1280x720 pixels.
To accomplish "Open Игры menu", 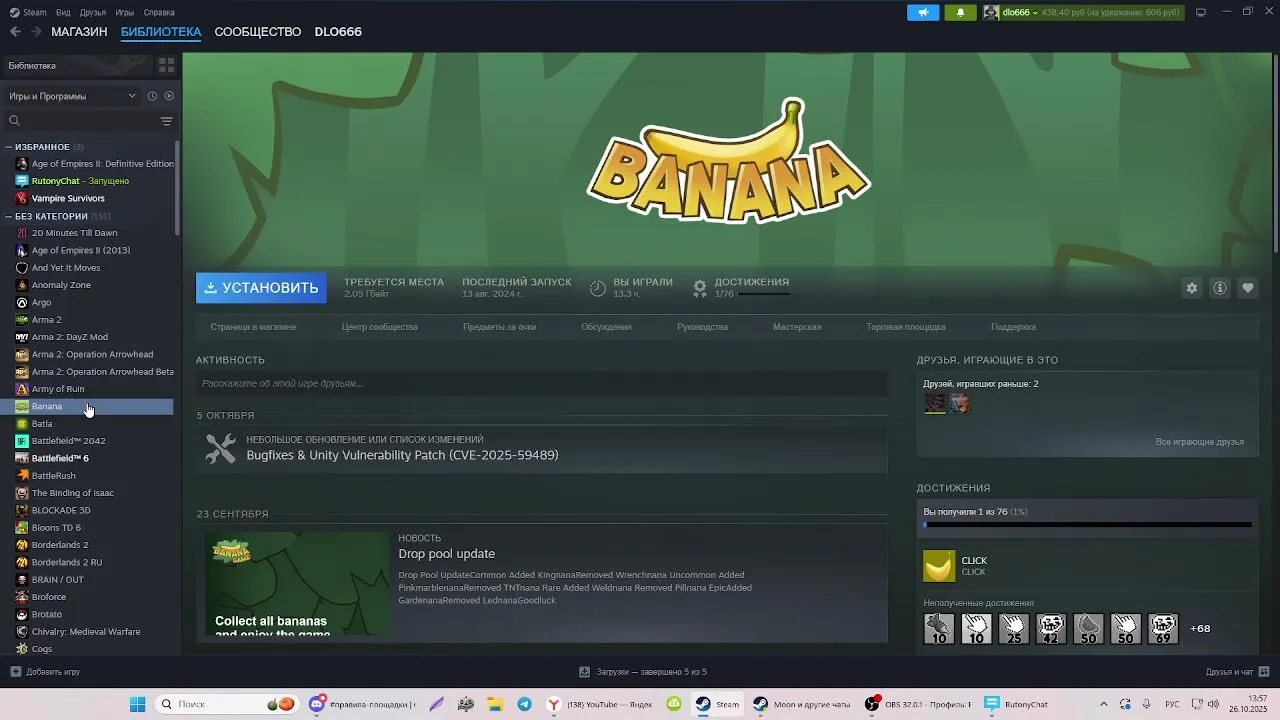I will 125,12.
